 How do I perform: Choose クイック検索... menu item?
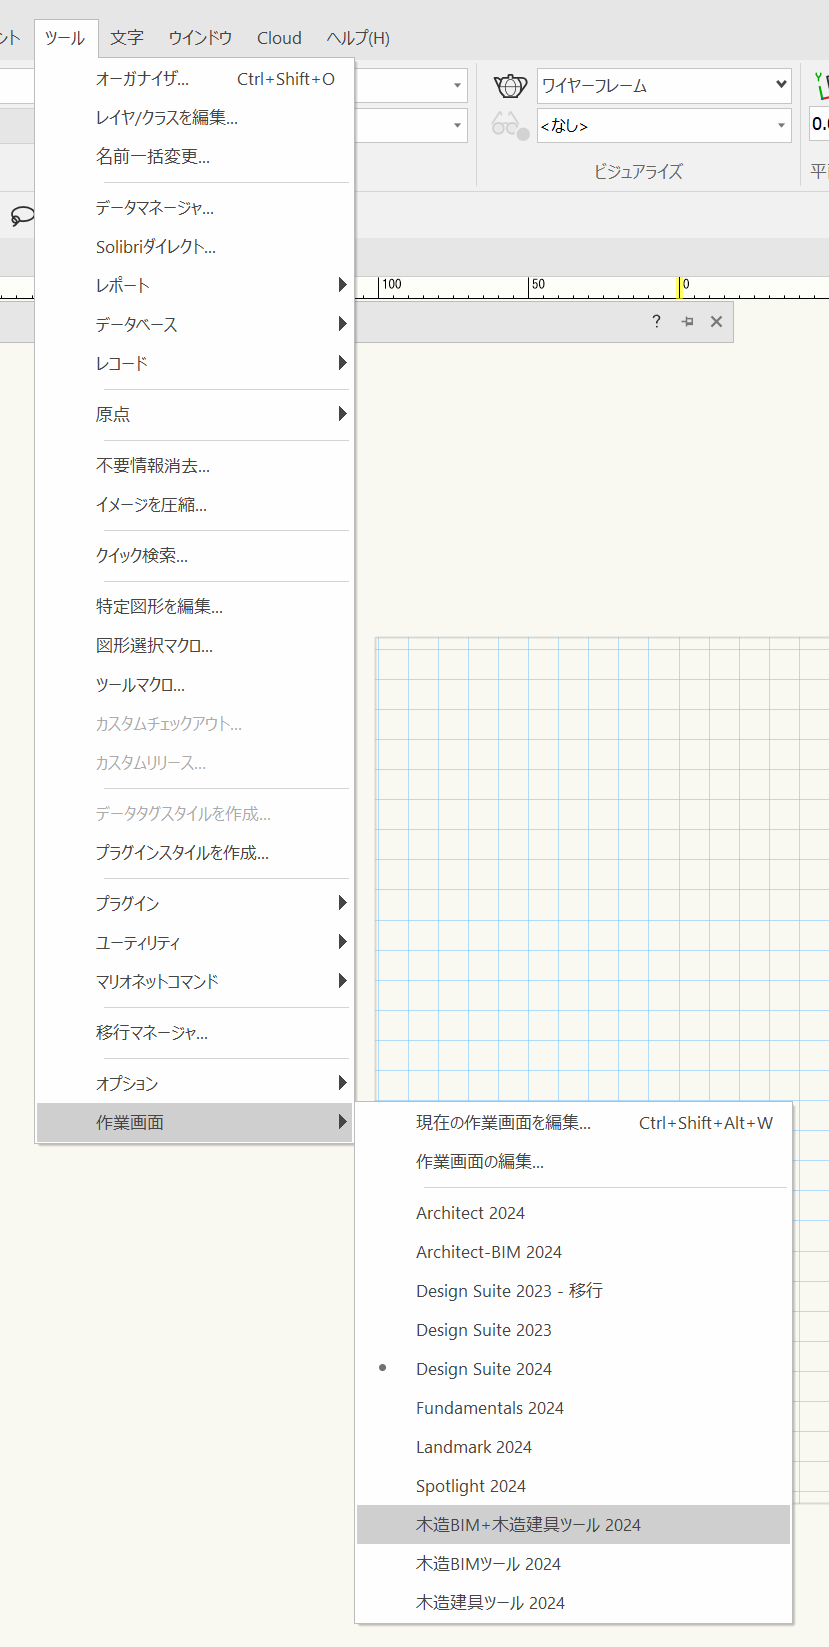[x=194, y=555]
